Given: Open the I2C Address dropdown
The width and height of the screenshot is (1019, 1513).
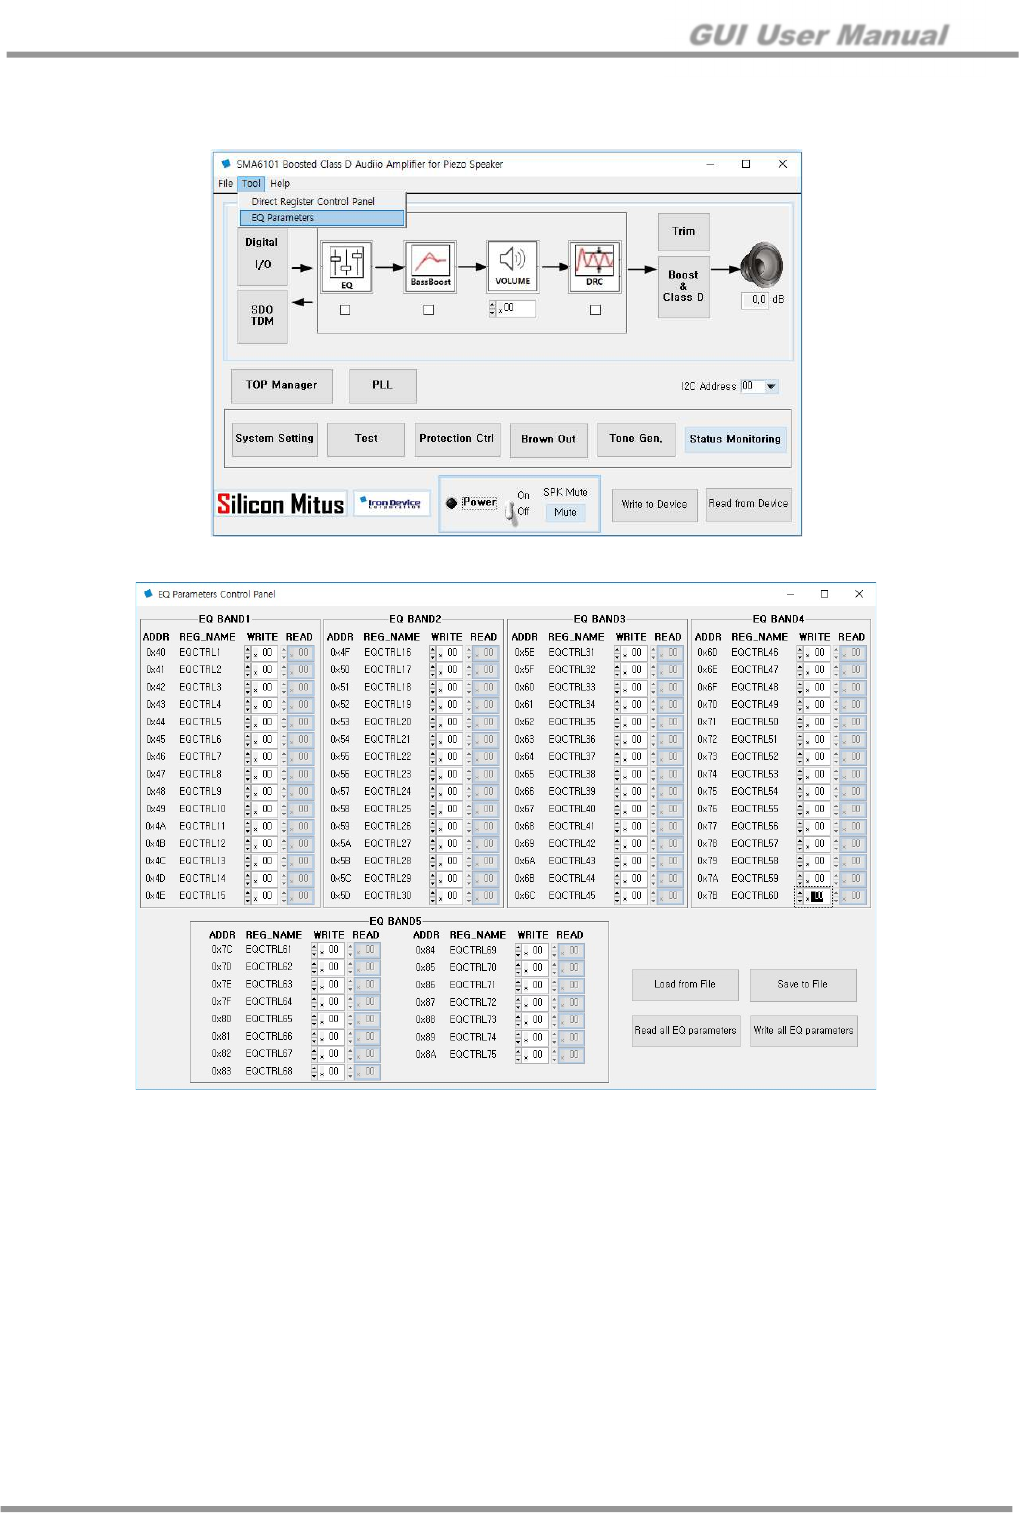Looking at the screenshot, I should (770, 386).
